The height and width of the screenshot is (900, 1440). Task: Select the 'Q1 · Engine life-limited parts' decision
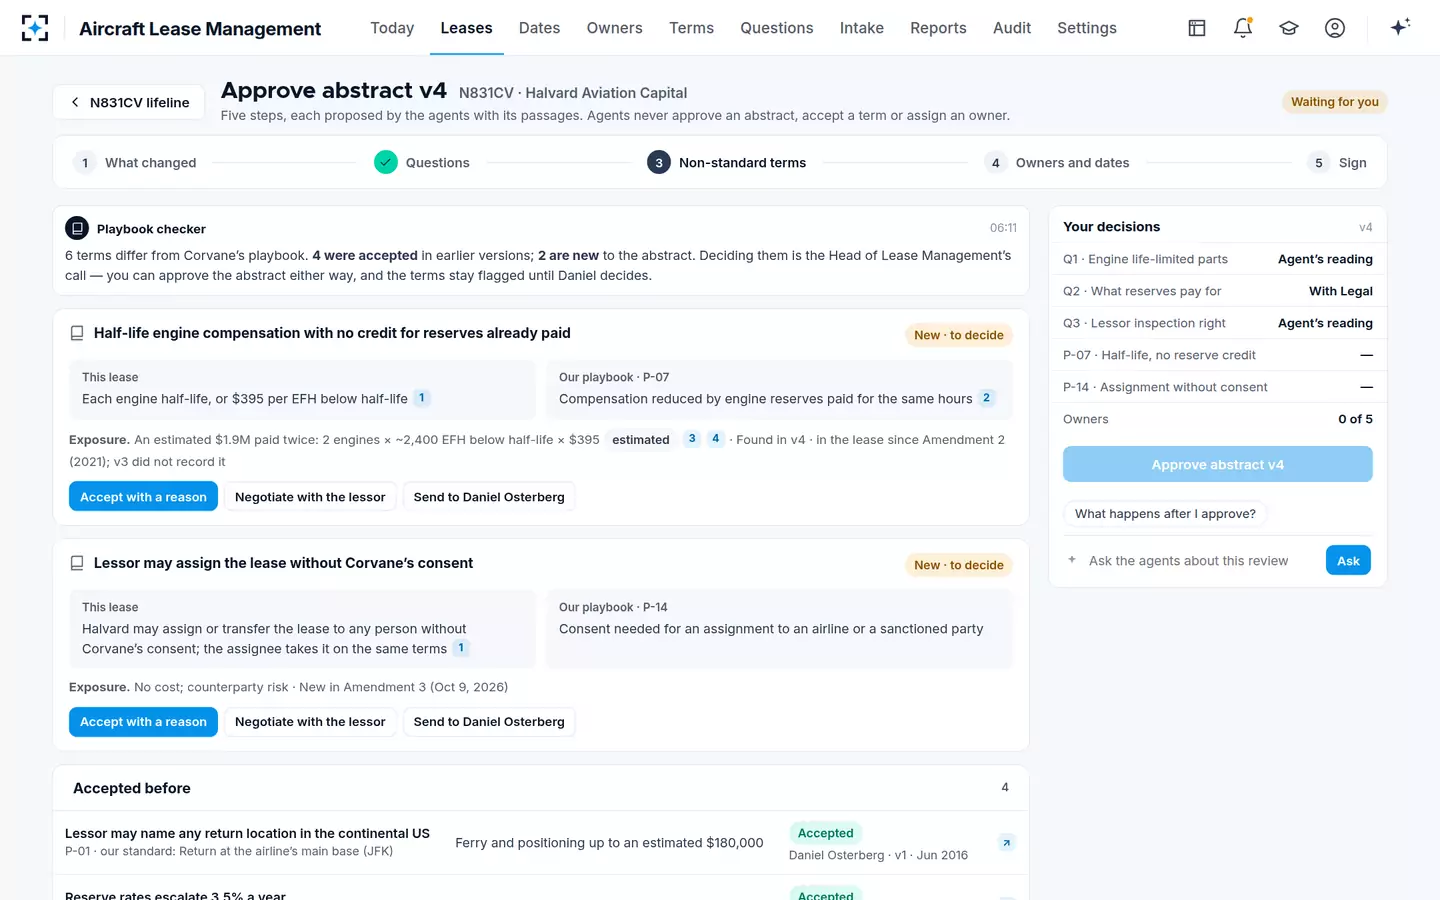(x=1218, y=259)
